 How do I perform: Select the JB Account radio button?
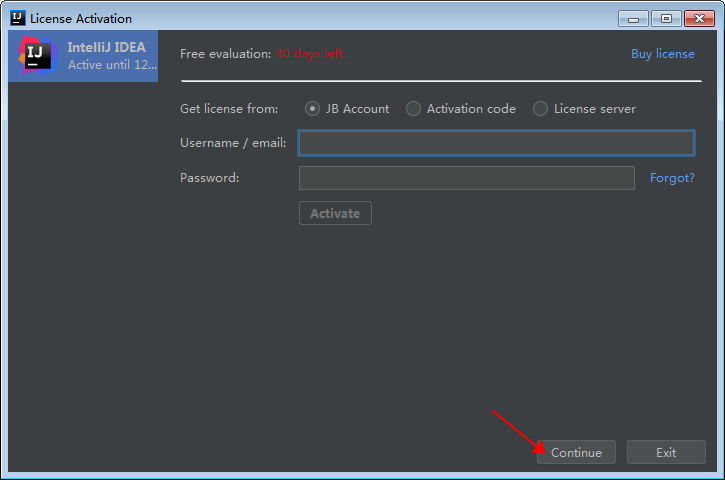coord(313,109)
